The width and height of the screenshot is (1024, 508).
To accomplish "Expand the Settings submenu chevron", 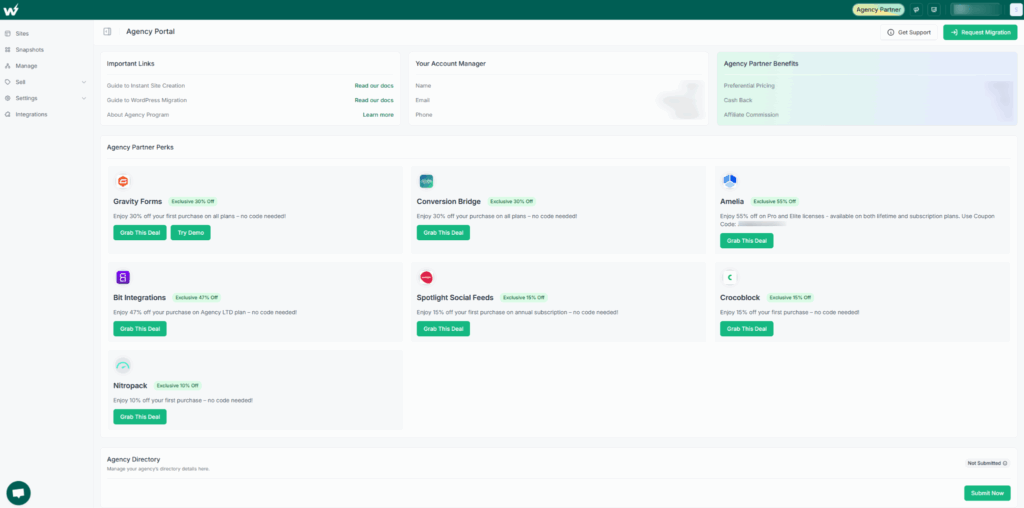I will pyautogui.click(x=84, y=98).
